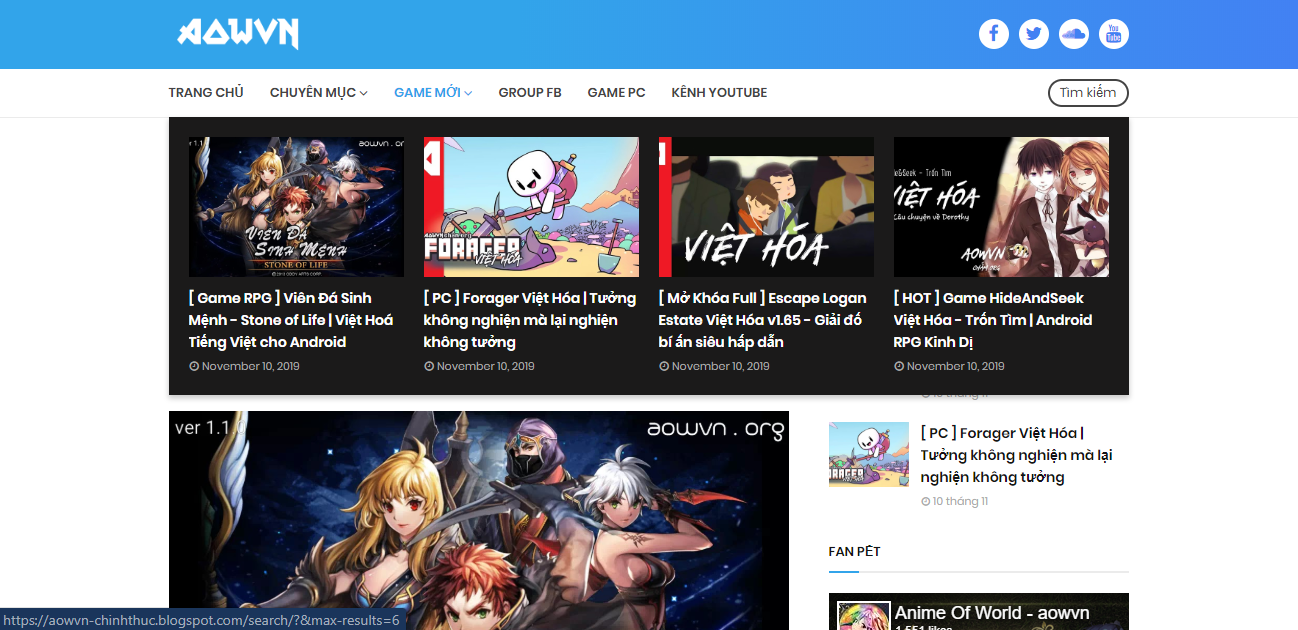Viewport: 1298px width, 630px height.
Task: Click the FAN PÊT section heading
Action: pyautogui.click(x=855, y=551)
